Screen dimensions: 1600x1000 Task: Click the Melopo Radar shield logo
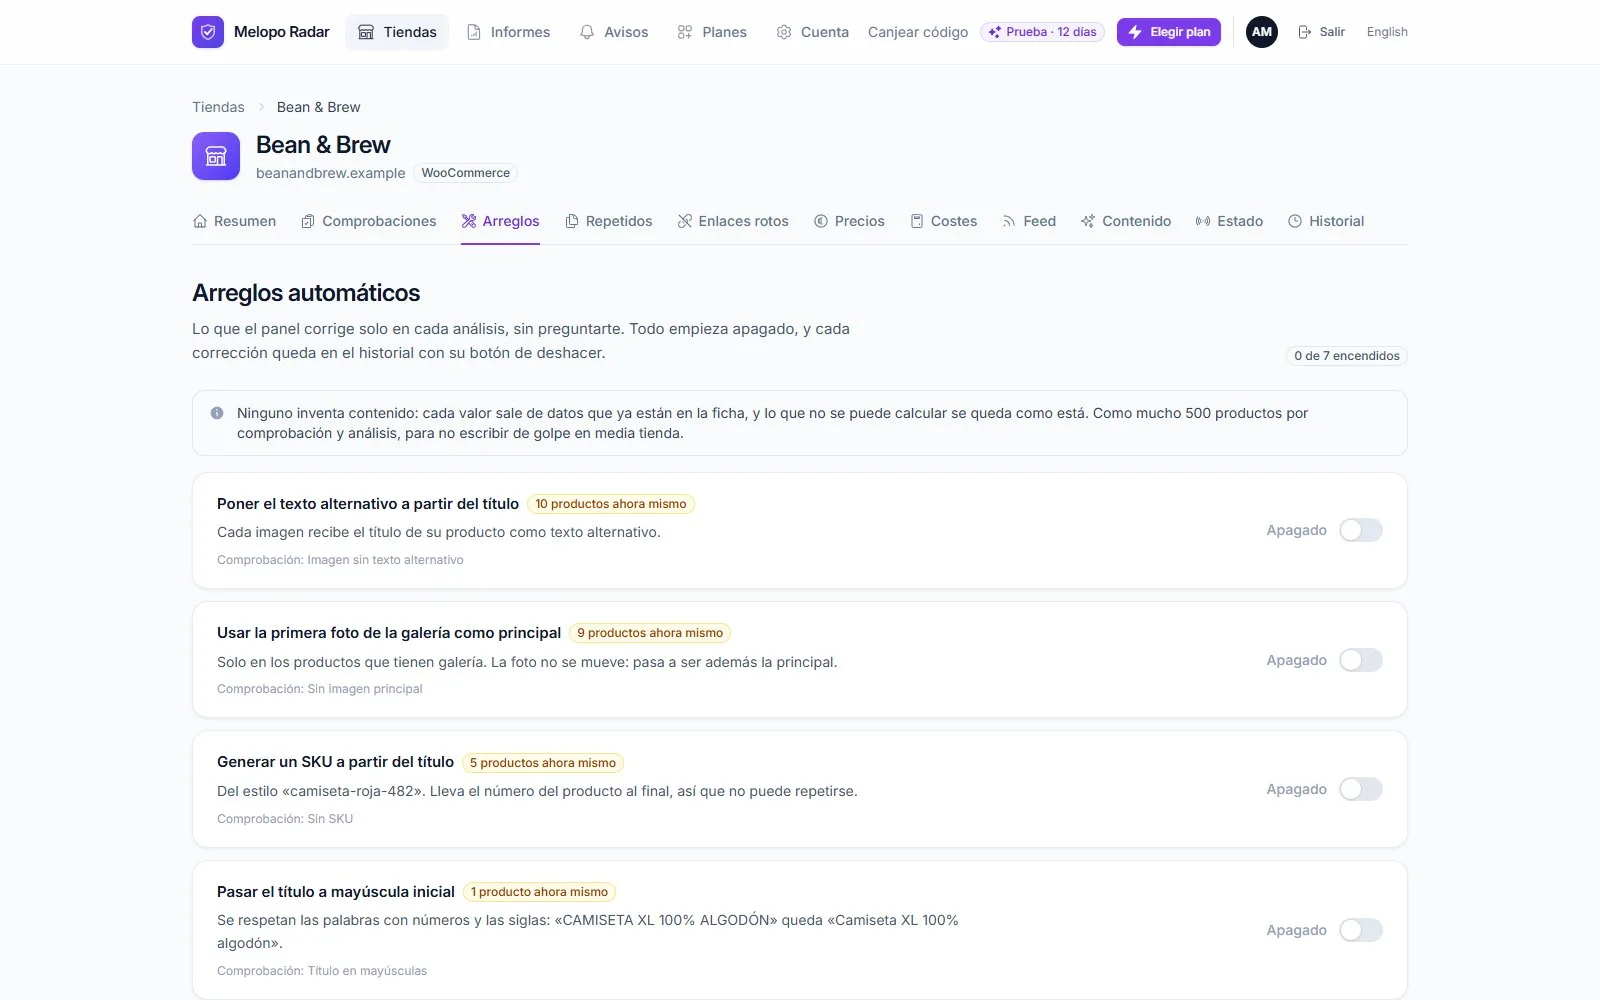pos(208,32)
